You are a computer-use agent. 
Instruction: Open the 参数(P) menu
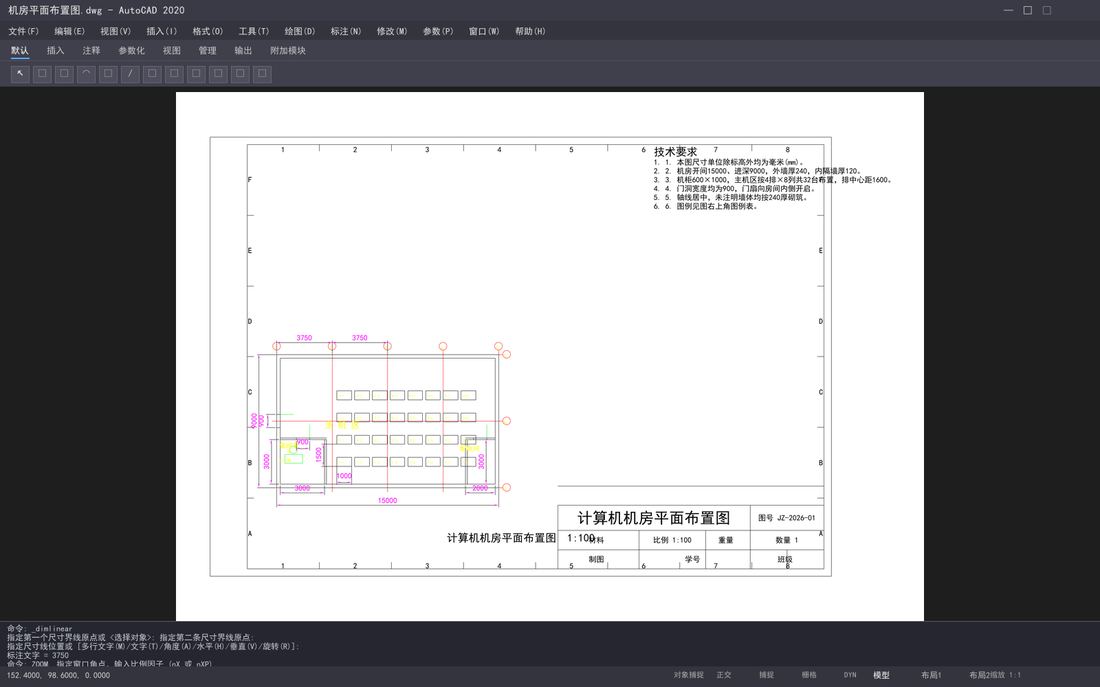pos(438,31)
